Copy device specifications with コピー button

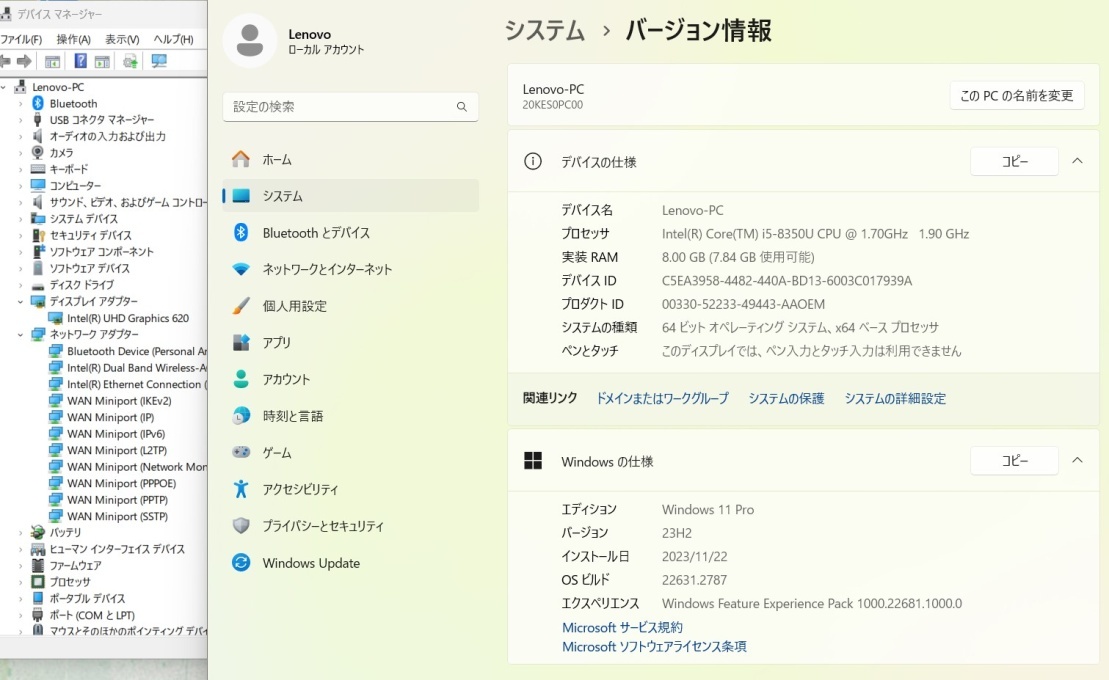point(1014,161)
